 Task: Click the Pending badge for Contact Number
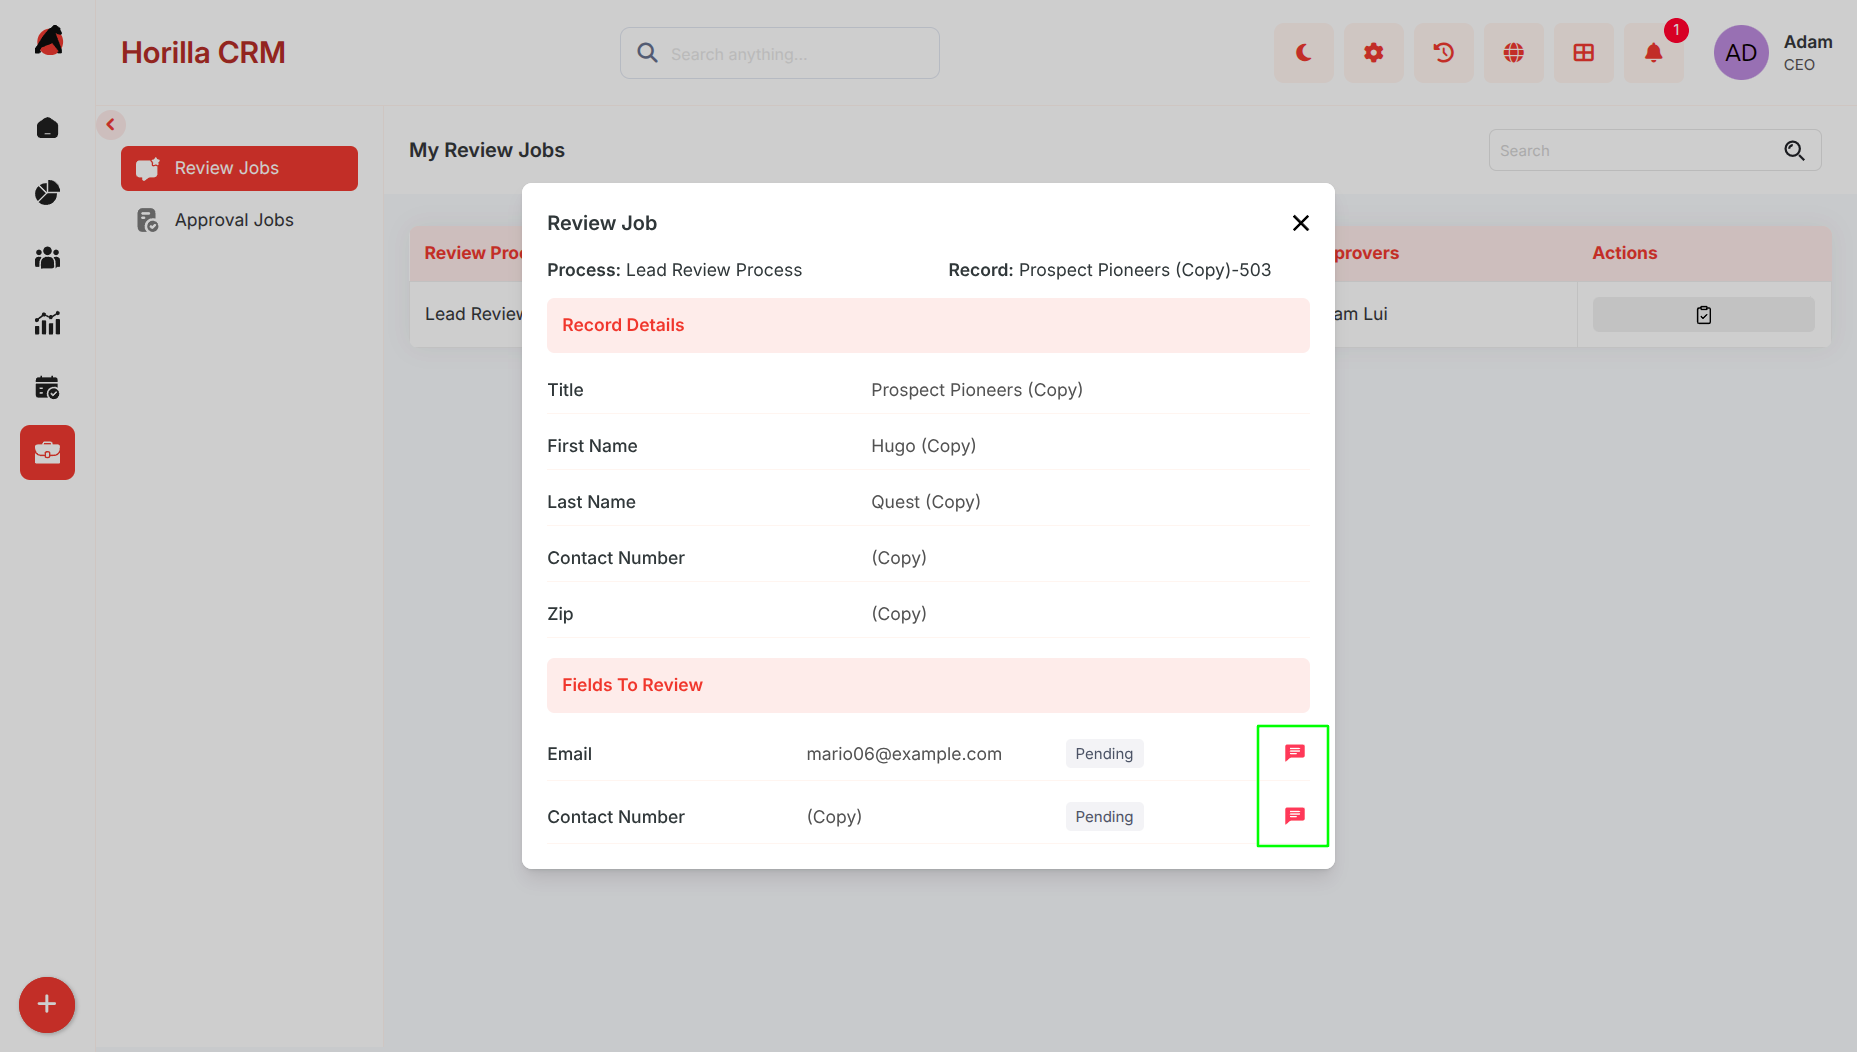(x=1104, y=817)
